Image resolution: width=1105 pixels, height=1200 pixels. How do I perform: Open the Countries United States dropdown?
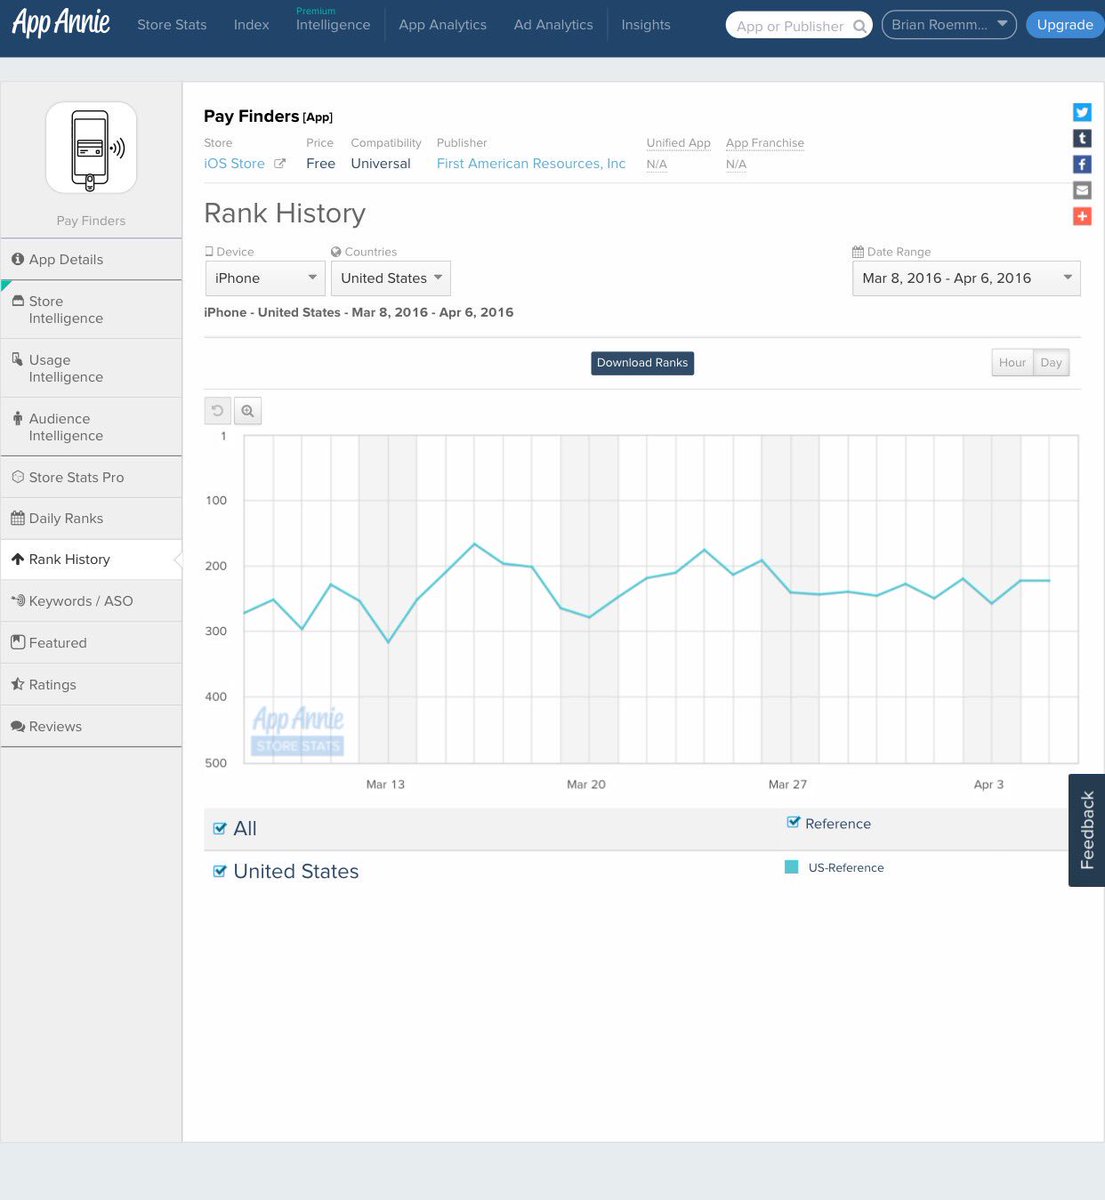[x=391, y=278]
